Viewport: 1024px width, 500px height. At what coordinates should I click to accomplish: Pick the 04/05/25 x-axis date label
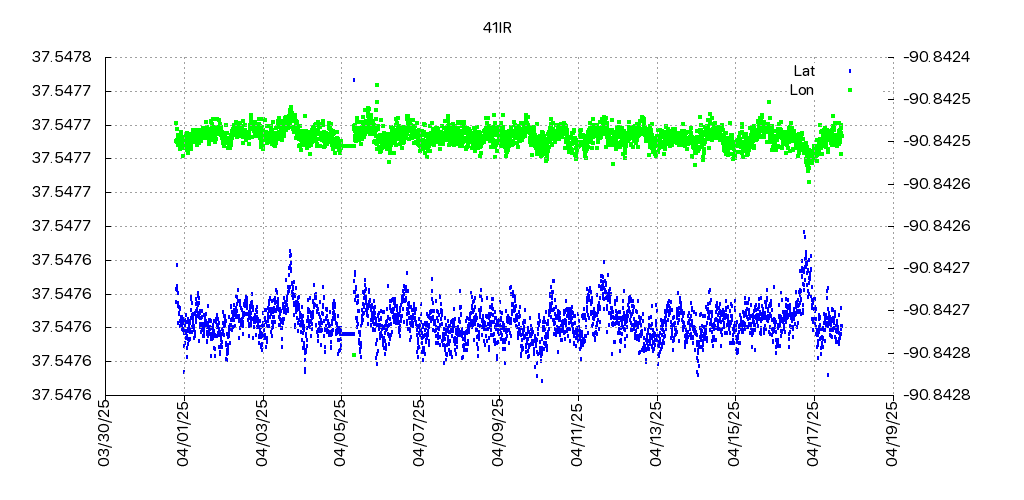click(340, 431)
